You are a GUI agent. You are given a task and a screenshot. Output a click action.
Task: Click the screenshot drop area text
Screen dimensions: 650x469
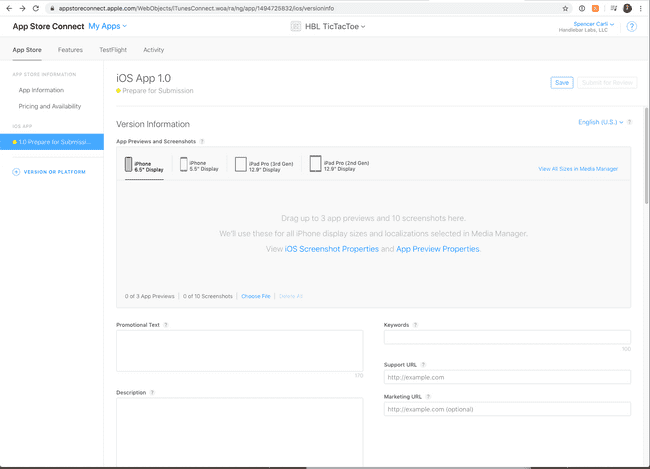(x=373, y=233)
